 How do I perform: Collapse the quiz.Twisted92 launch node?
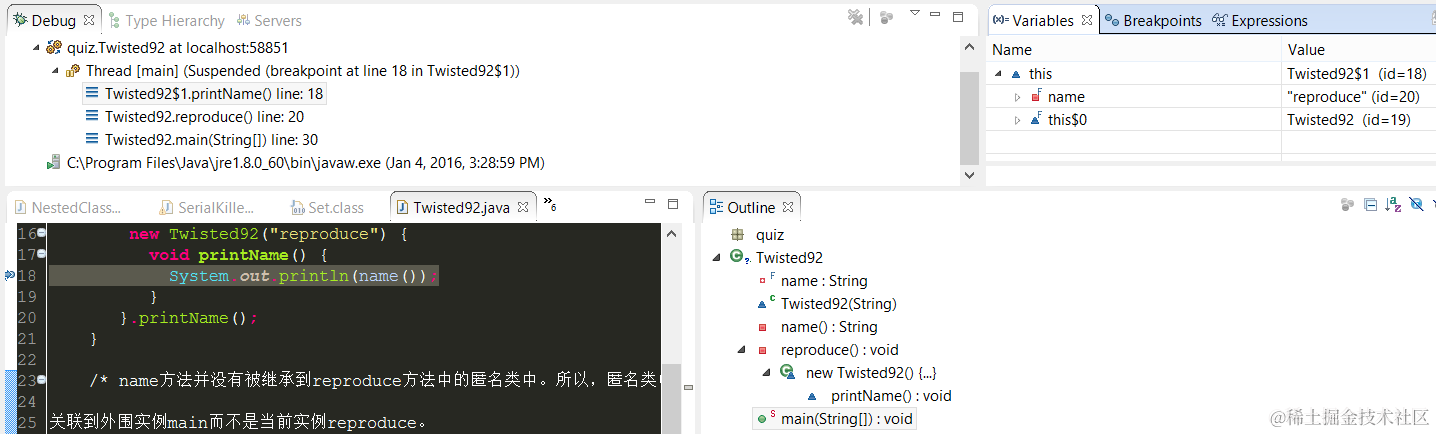click(x=36, y=47)
